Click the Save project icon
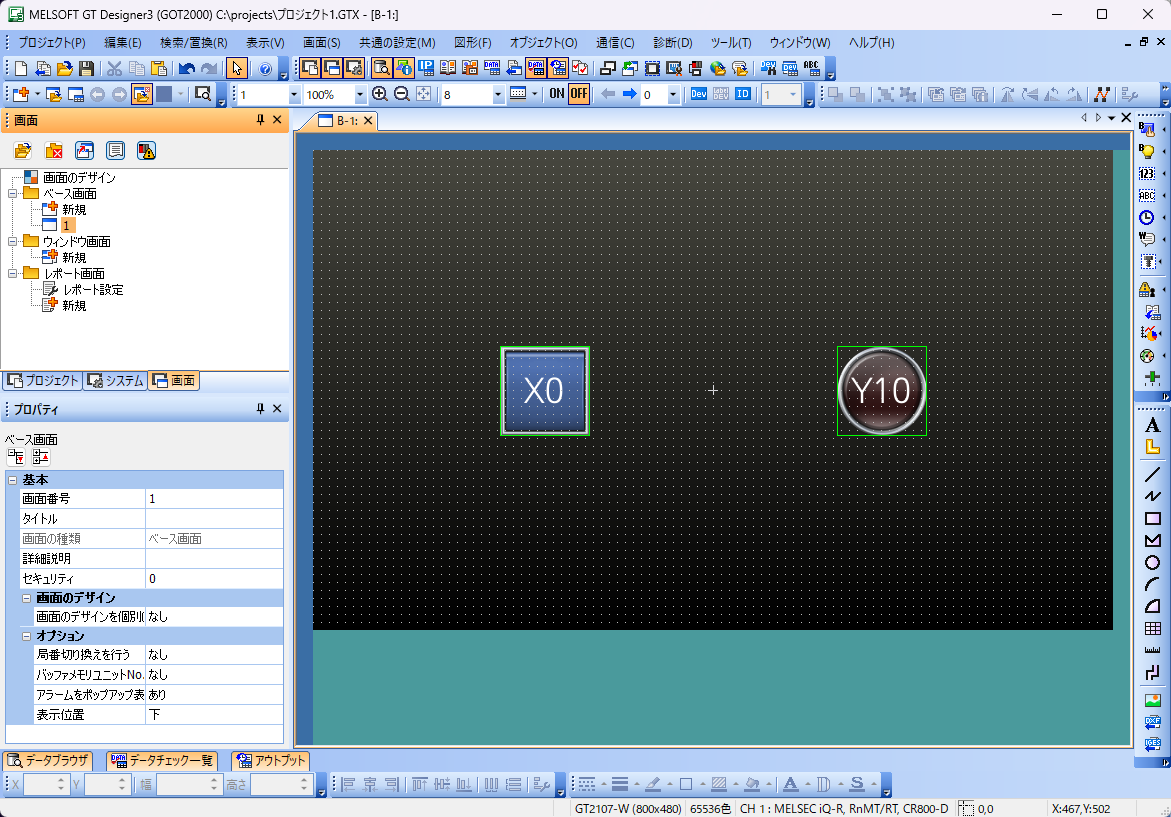Image resolution: width=1171 pixels, height=817 pixels. 87,69
